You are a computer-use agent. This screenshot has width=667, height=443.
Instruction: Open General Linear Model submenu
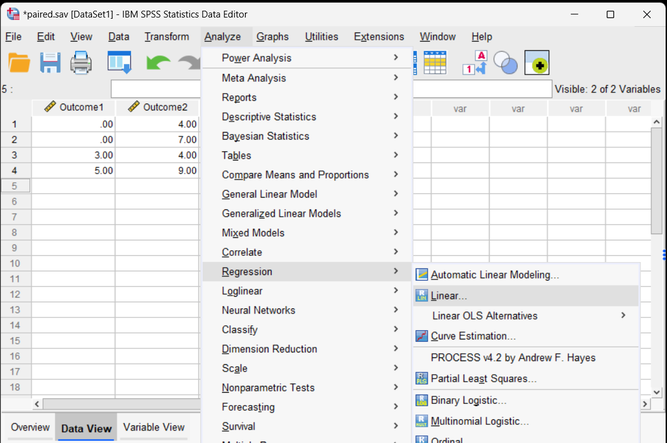point(307,194)
